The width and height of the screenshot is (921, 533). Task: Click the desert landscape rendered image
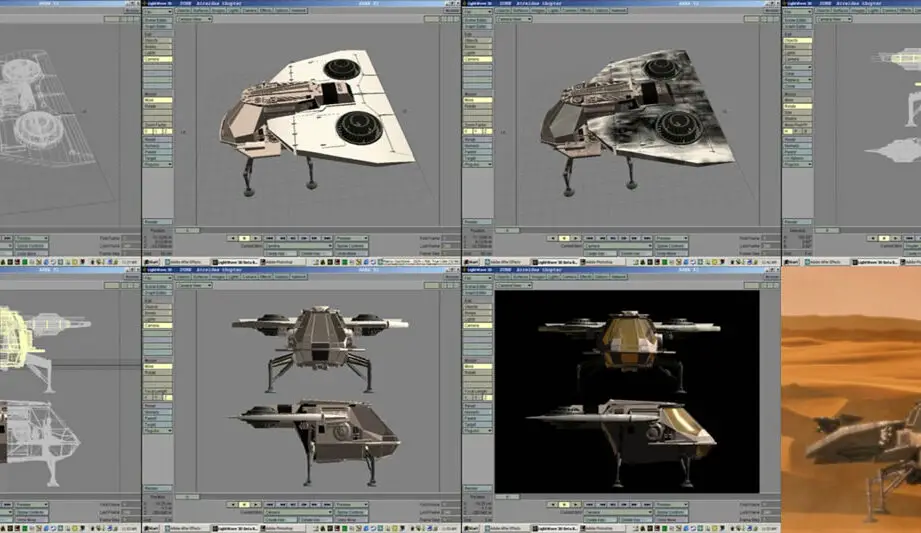tap(850, 400)
